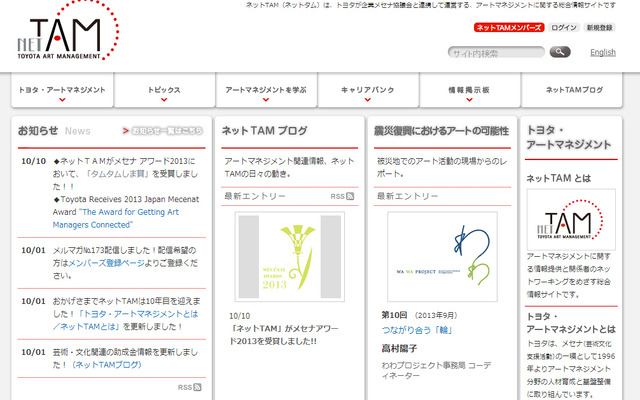Click blog entry title メセナアワード2013を受賞しました
The height and width of the screenshot is (400, 640).
point(284,335)
